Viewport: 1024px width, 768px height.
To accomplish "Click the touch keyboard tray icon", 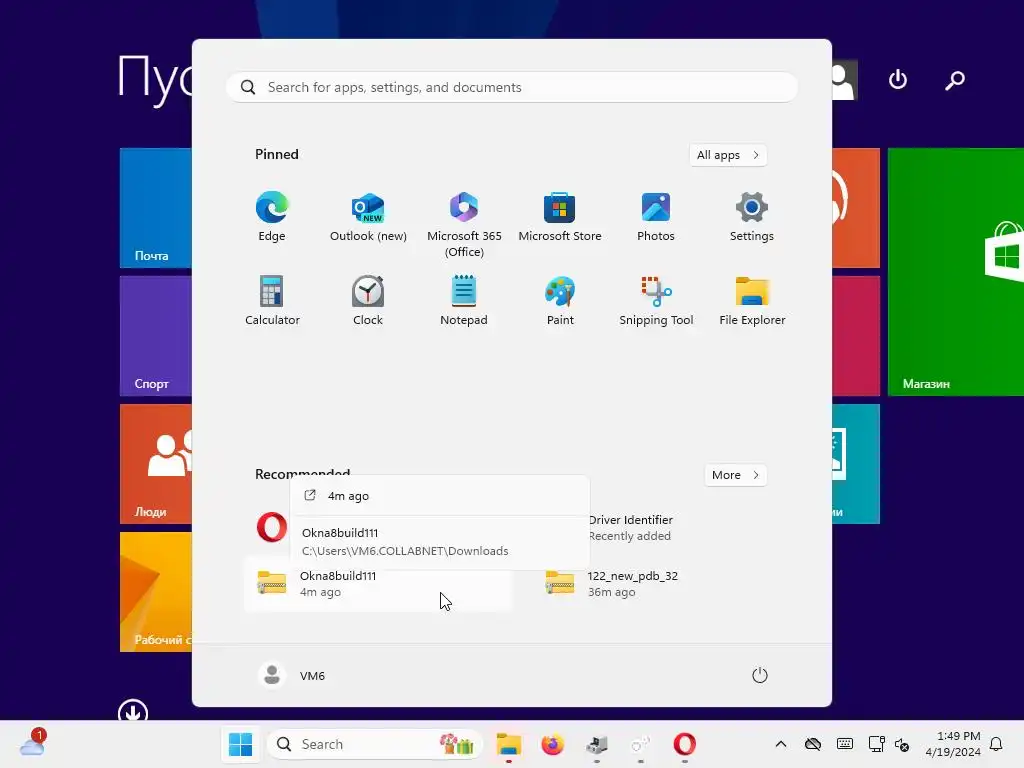I will click(844, 744).
